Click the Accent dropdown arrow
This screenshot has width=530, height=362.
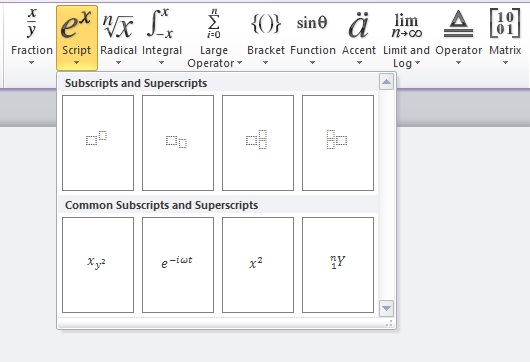(359, 63)
